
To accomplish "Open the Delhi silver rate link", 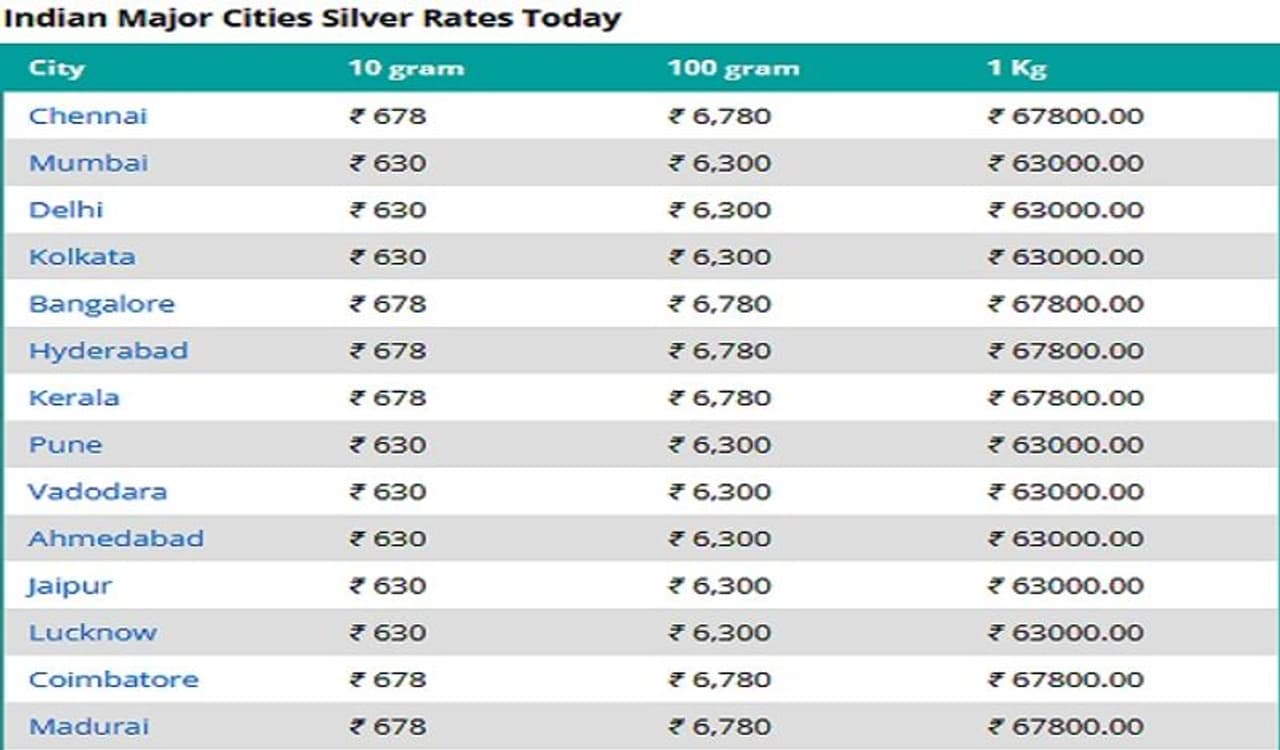I will 66,210.
